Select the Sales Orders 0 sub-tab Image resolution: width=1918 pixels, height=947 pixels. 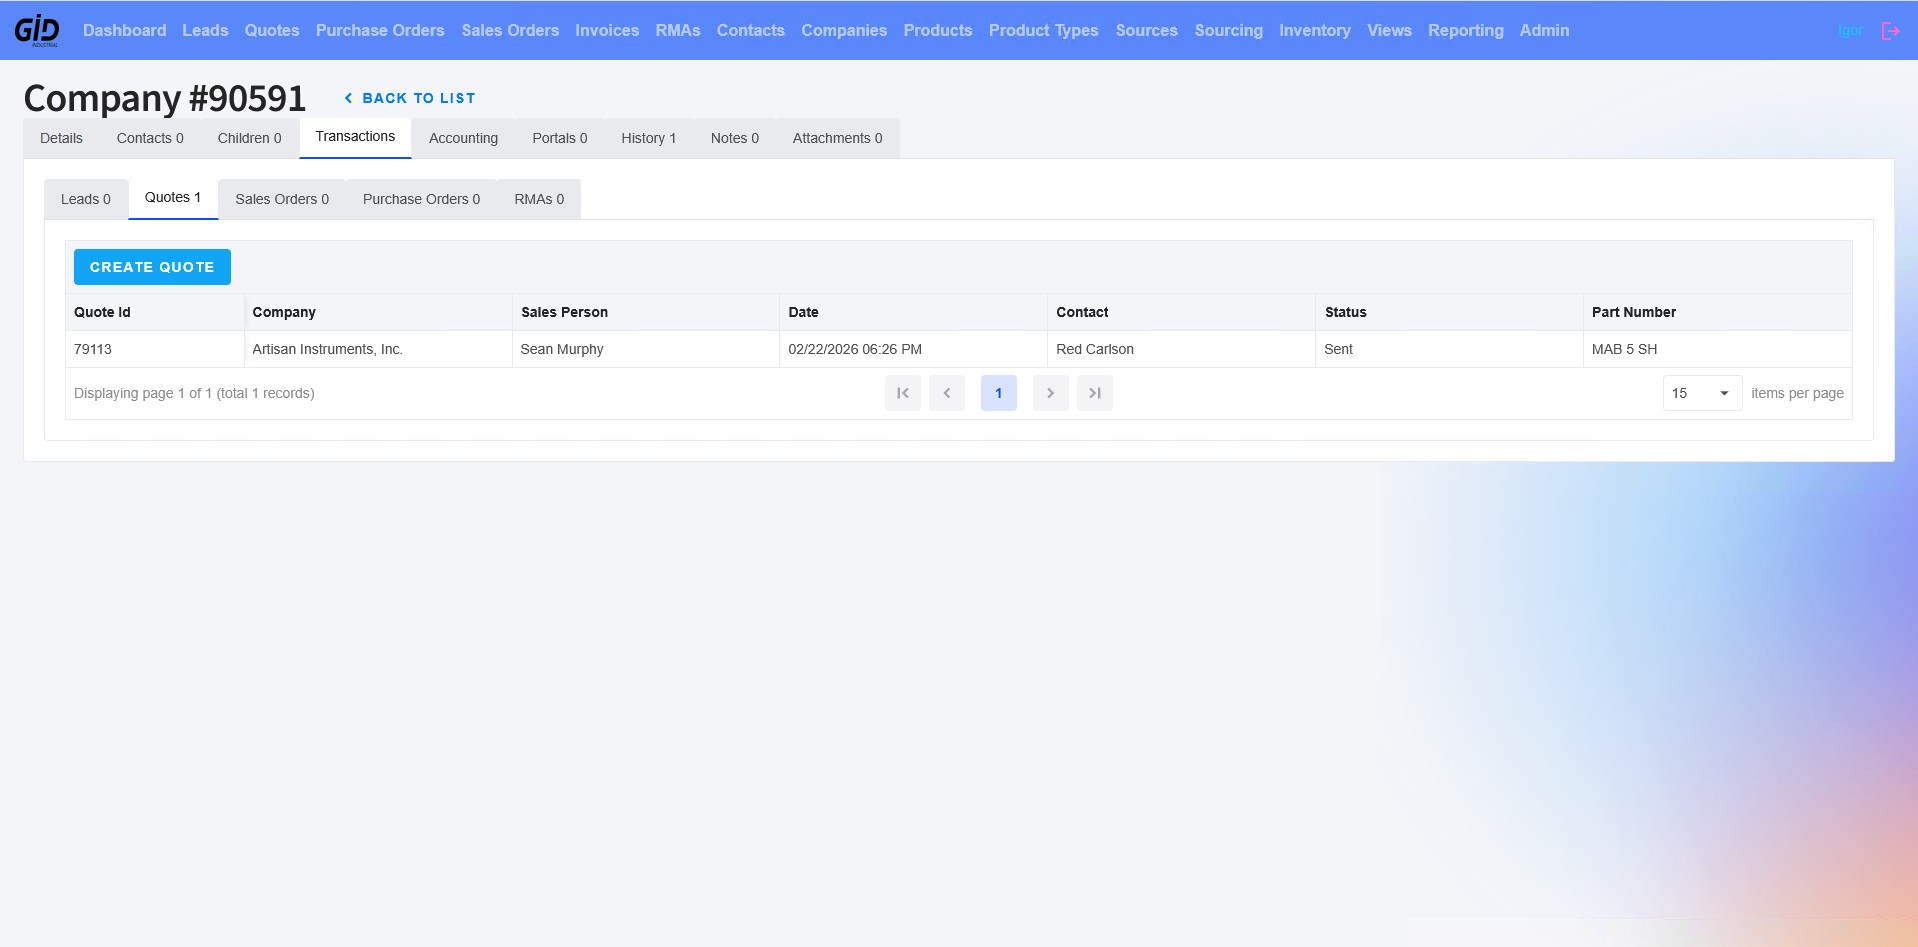pos(282,199)
